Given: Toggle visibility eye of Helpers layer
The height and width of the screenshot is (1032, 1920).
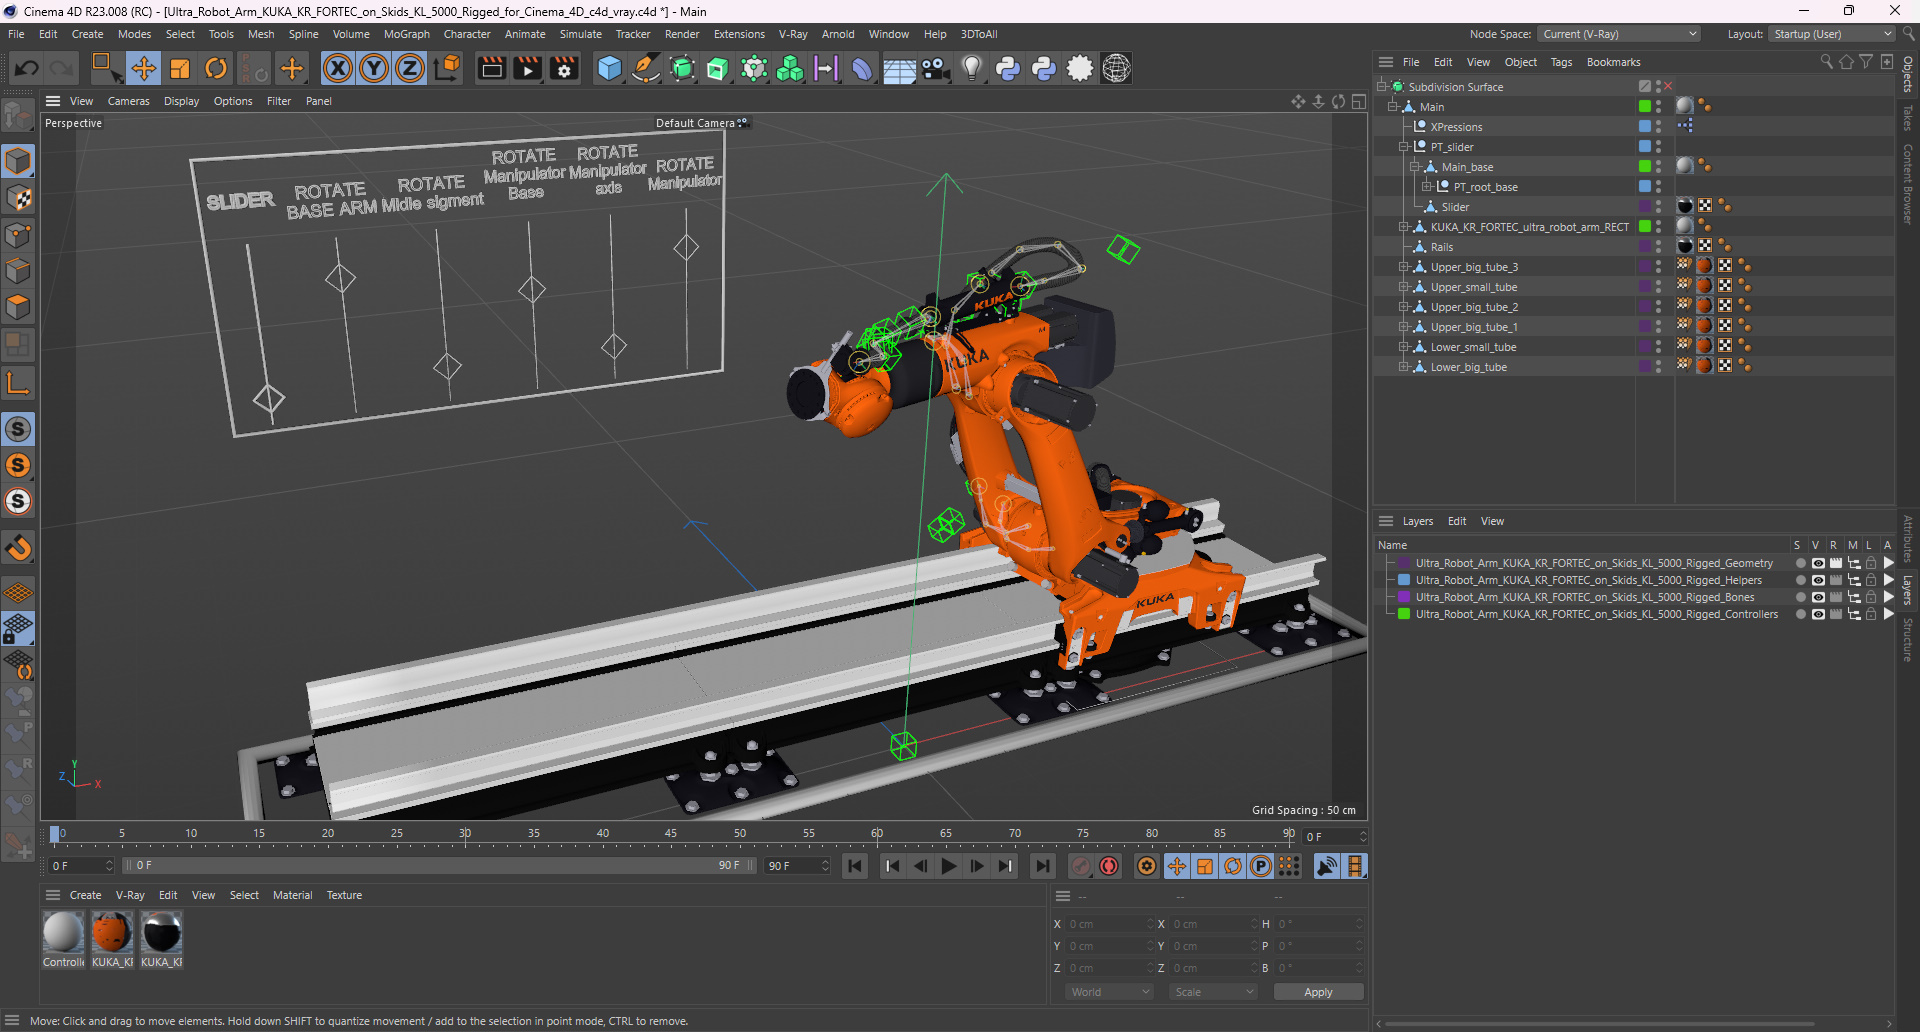Looking at the screenshot, I should [x=1818, y=580].
